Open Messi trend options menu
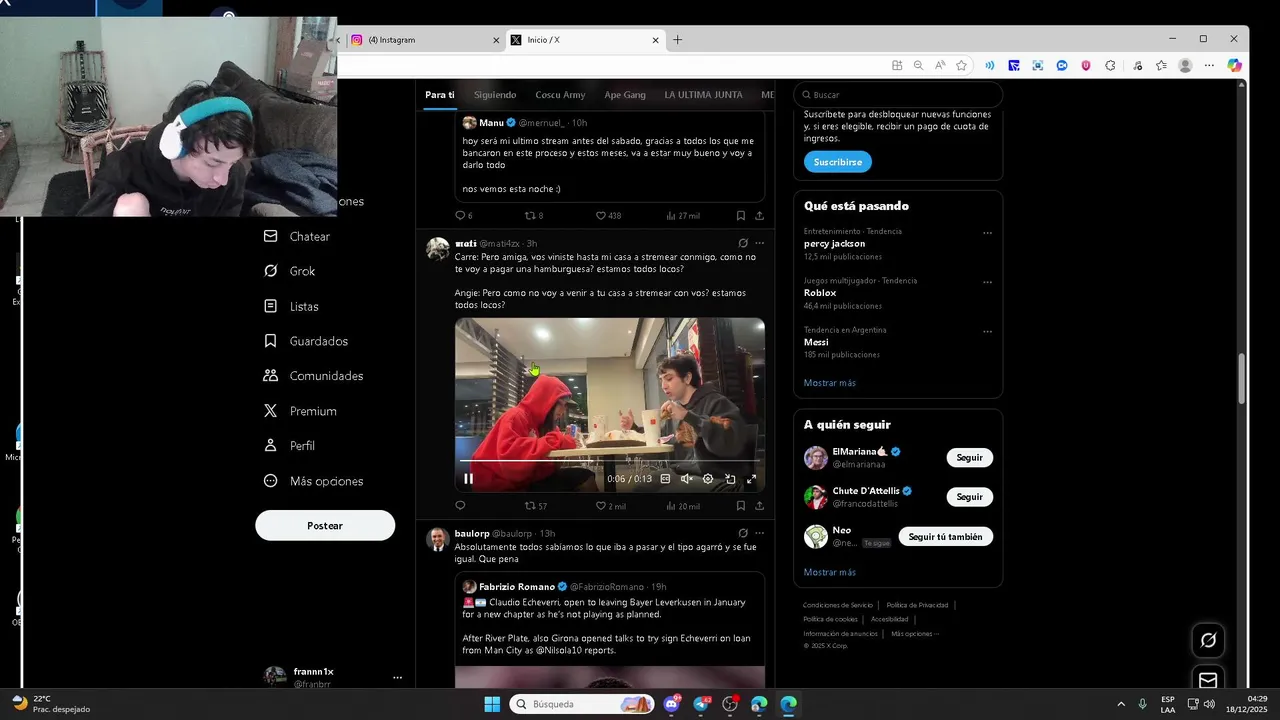Image resolution: width=1280 pixels, height=720 pixels. 987,331
